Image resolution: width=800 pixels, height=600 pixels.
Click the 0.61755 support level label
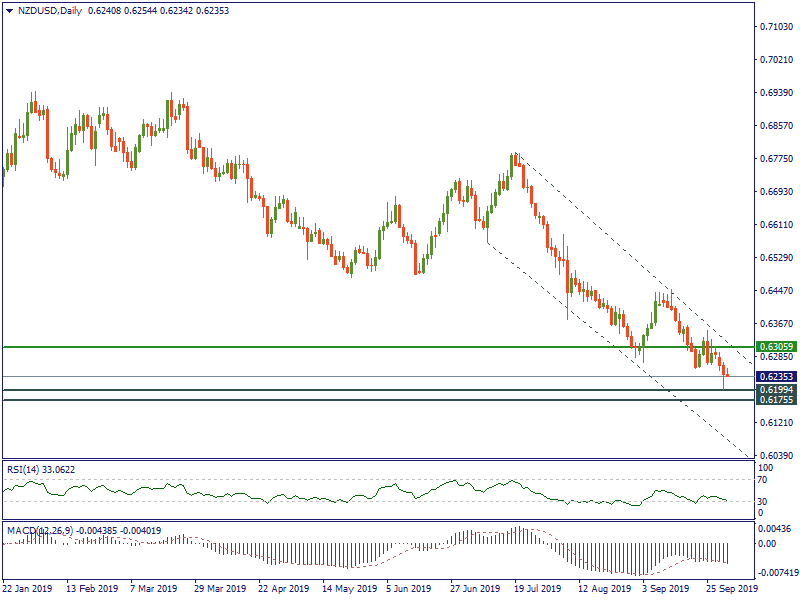(775, 400)
